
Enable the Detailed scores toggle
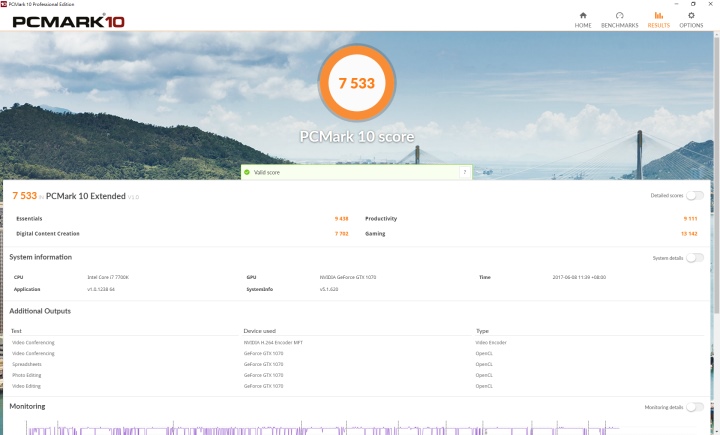click(694, 196)
